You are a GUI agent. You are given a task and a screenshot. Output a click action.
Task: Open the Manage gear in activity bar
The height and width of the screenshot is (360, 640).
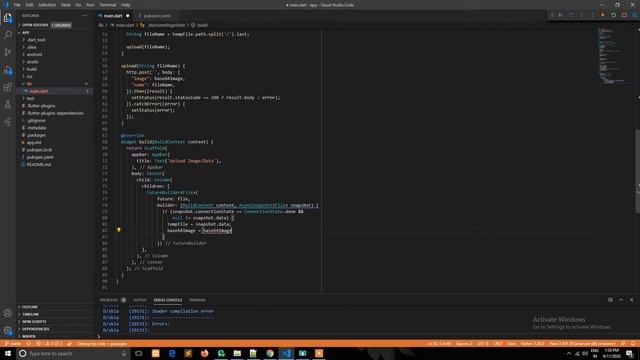click(x=8, y=331)
